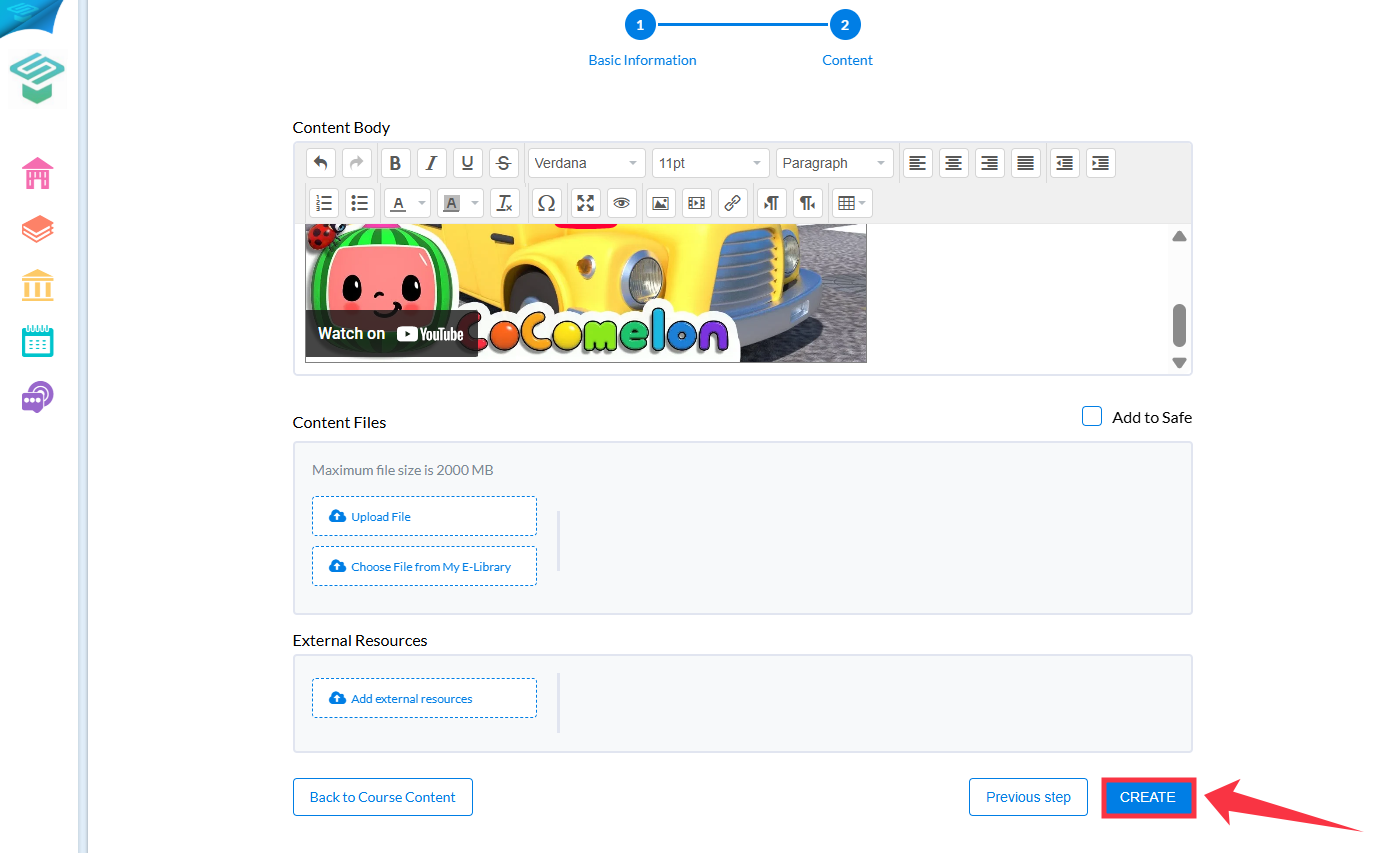Insert media video into content

[697, 203]
